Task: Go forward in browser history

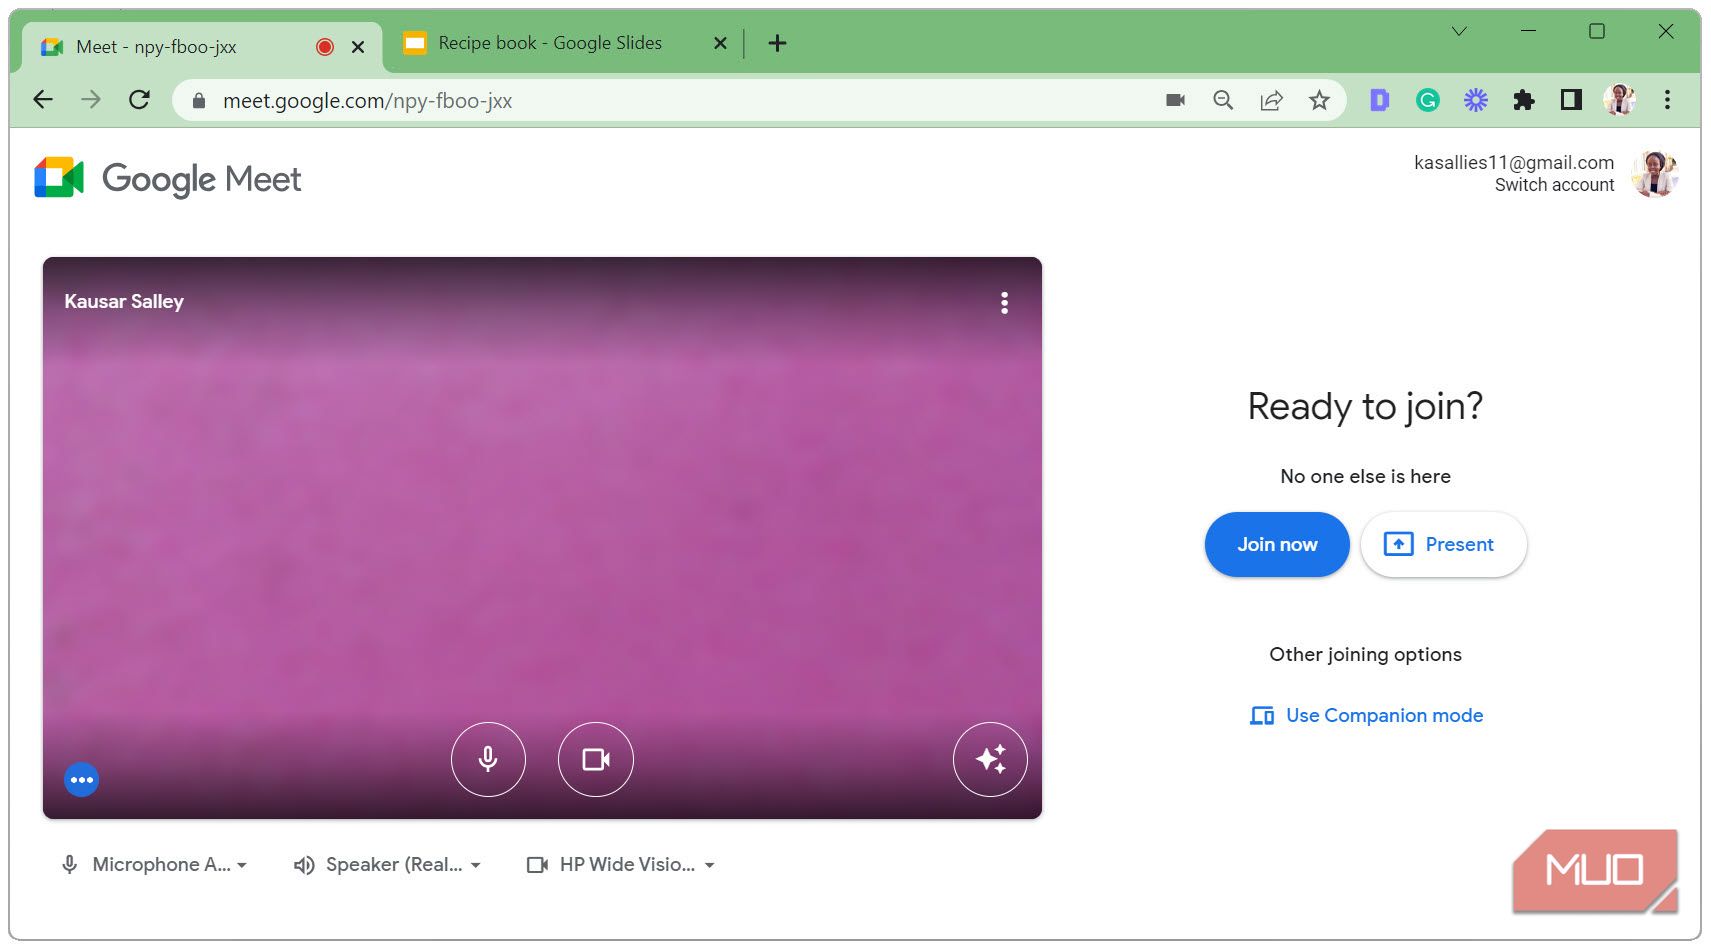Action: 91,100
